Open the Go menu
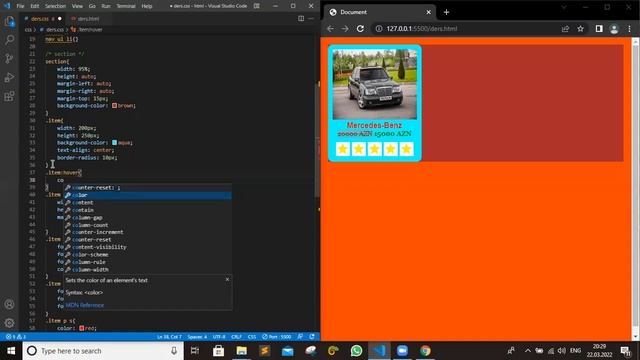 click(92, 6)
